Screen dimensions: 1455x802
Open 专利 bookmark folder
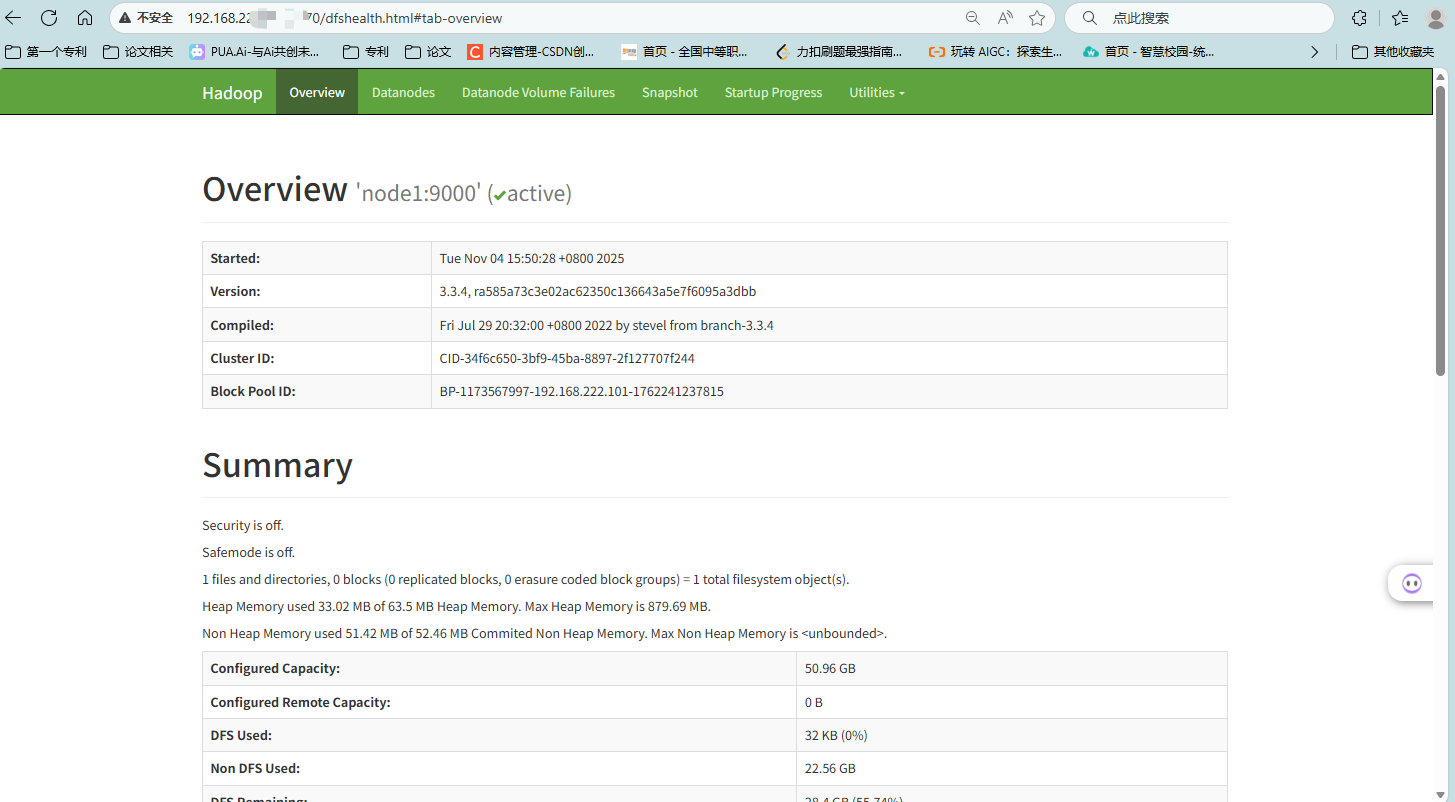(366, 52)
